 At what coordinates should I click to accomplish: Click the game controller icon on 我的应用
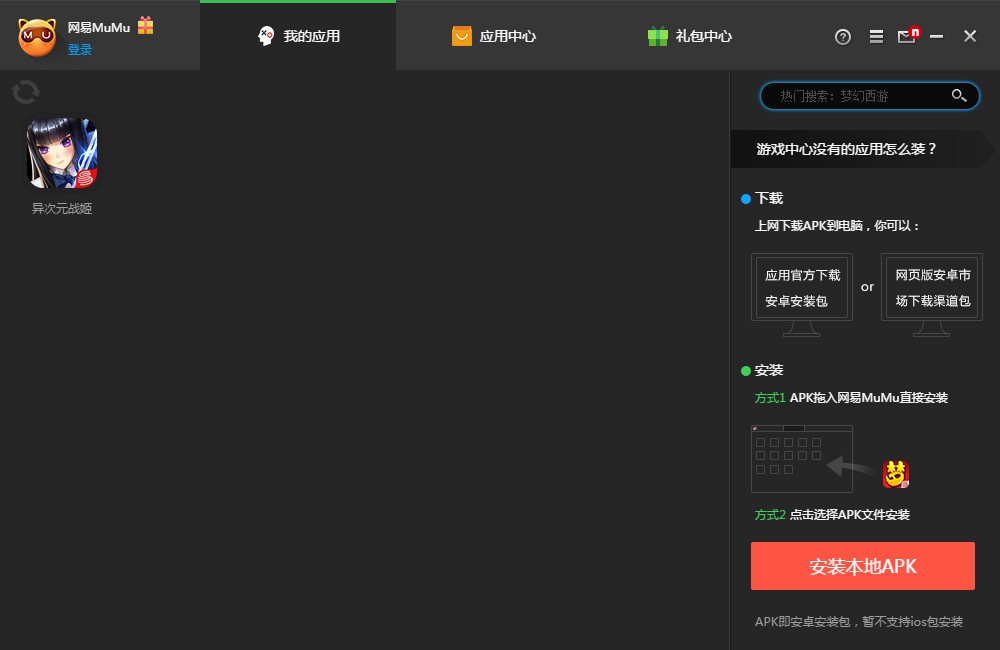pyautogui.click(x=266, y=36)
